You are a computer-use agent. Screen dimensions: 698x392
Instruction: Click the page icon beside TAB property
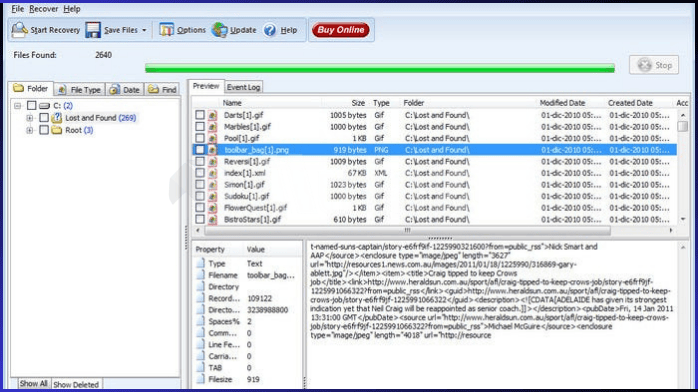pos(201,368)
